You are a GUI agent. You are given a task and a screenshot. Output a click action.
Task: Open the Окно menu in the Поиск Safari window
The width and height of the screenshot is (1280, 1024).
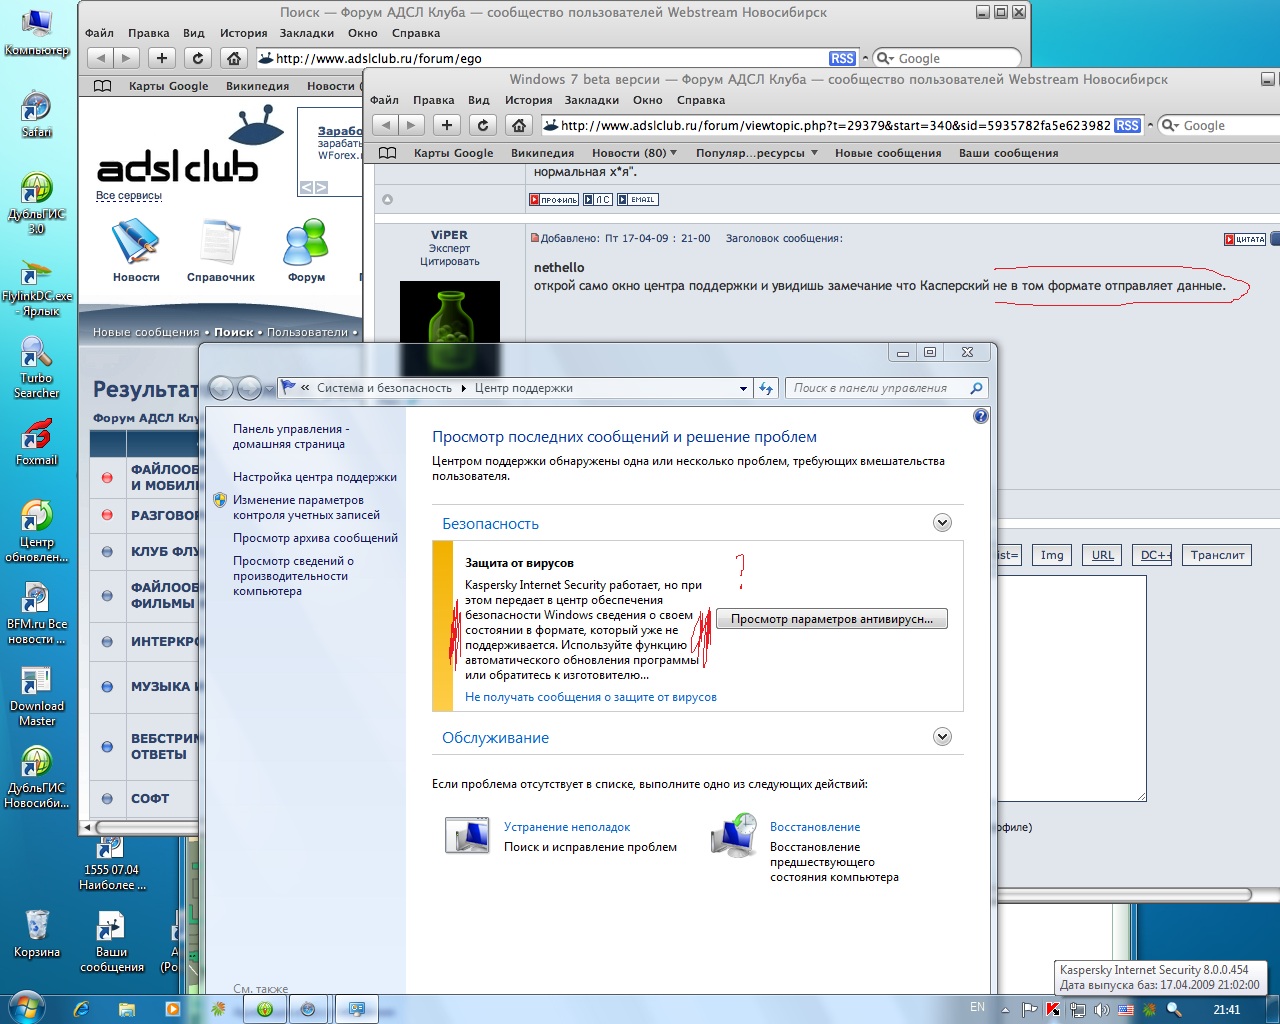coord(363,33)
